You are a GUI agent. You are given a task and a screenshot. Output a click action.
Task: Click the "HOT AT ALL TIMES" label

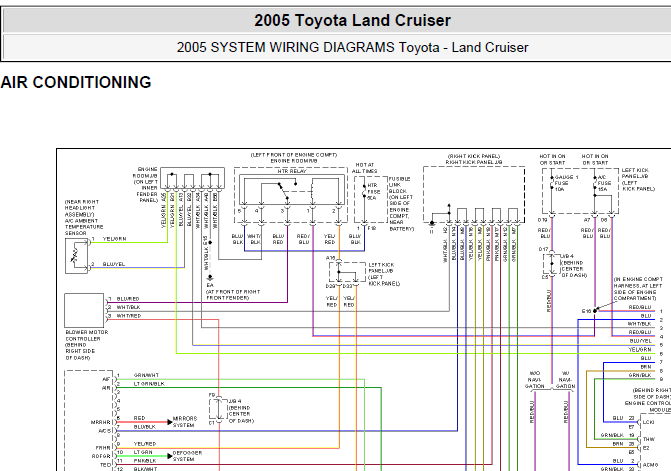(x=365, y=168)
